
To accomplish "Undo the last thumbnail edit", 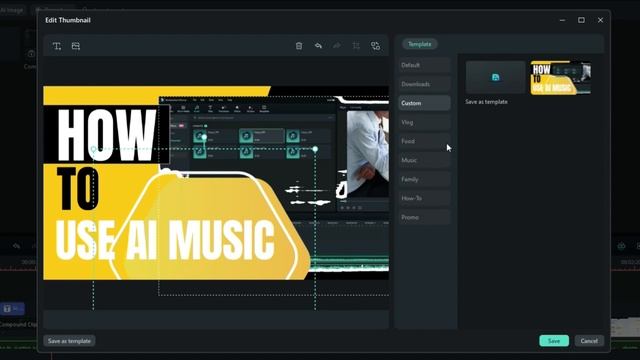I will tap(318, 46).
